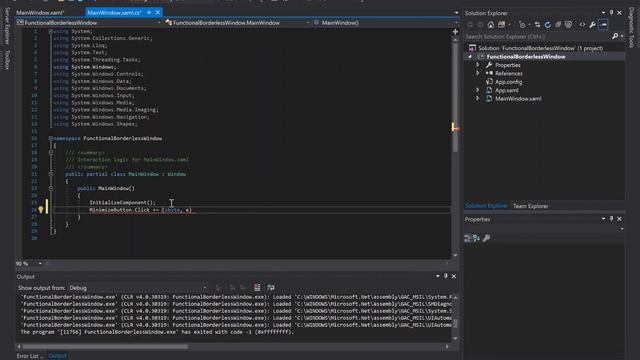Click the editor tab list overflow dropdown
640x360 pixels.
456,13
